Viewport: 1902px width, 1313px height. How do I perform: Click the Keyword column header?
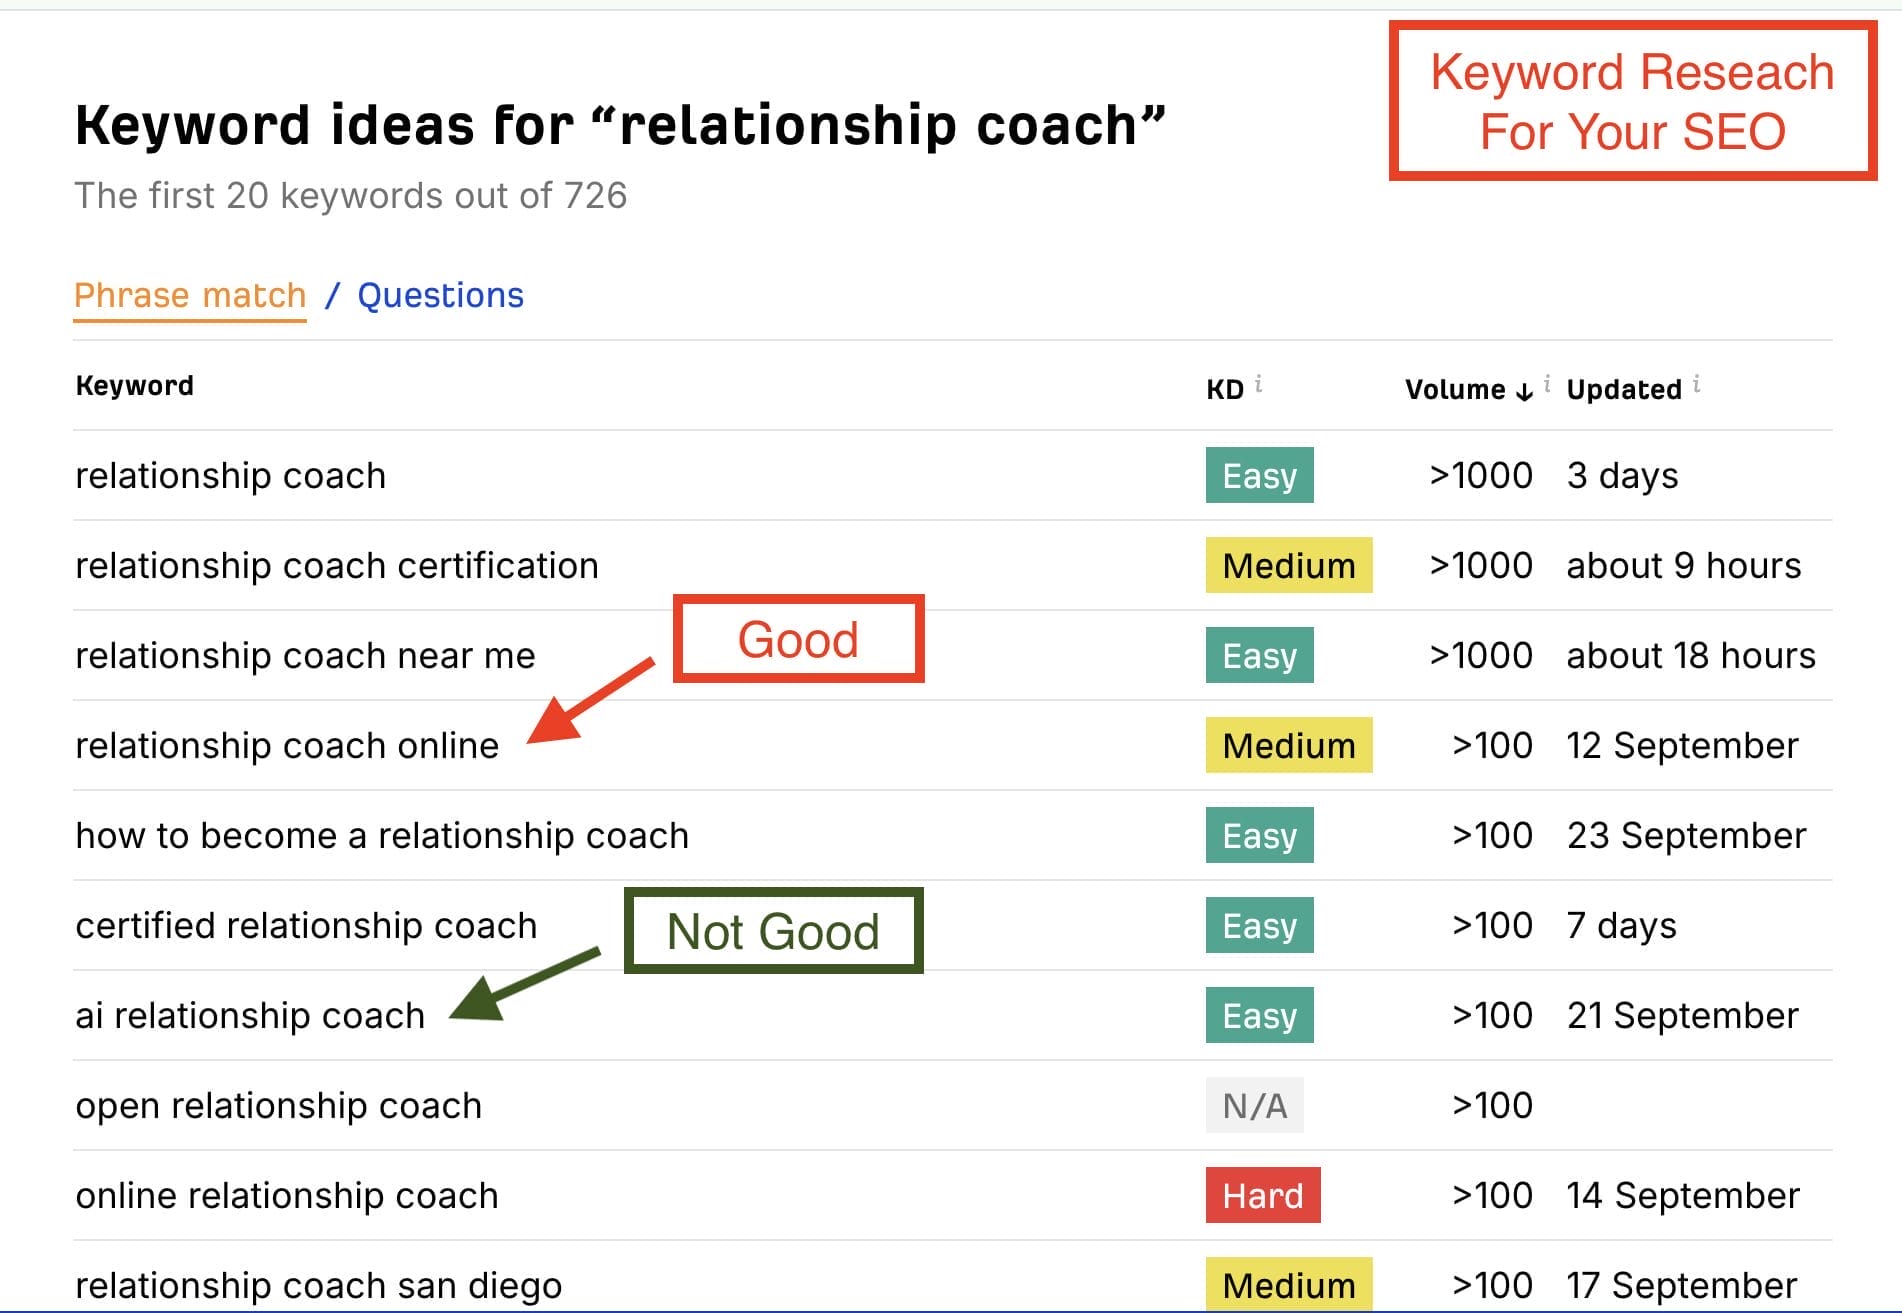tap(133, 386)
